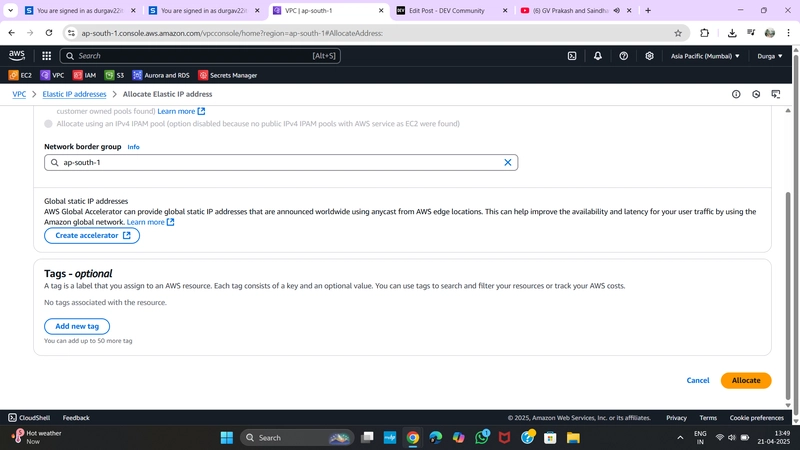Click the Windows taskbar search box
The height and width of the screenshot is (450, 800).
pyautogui.click(x=297, y=437)
